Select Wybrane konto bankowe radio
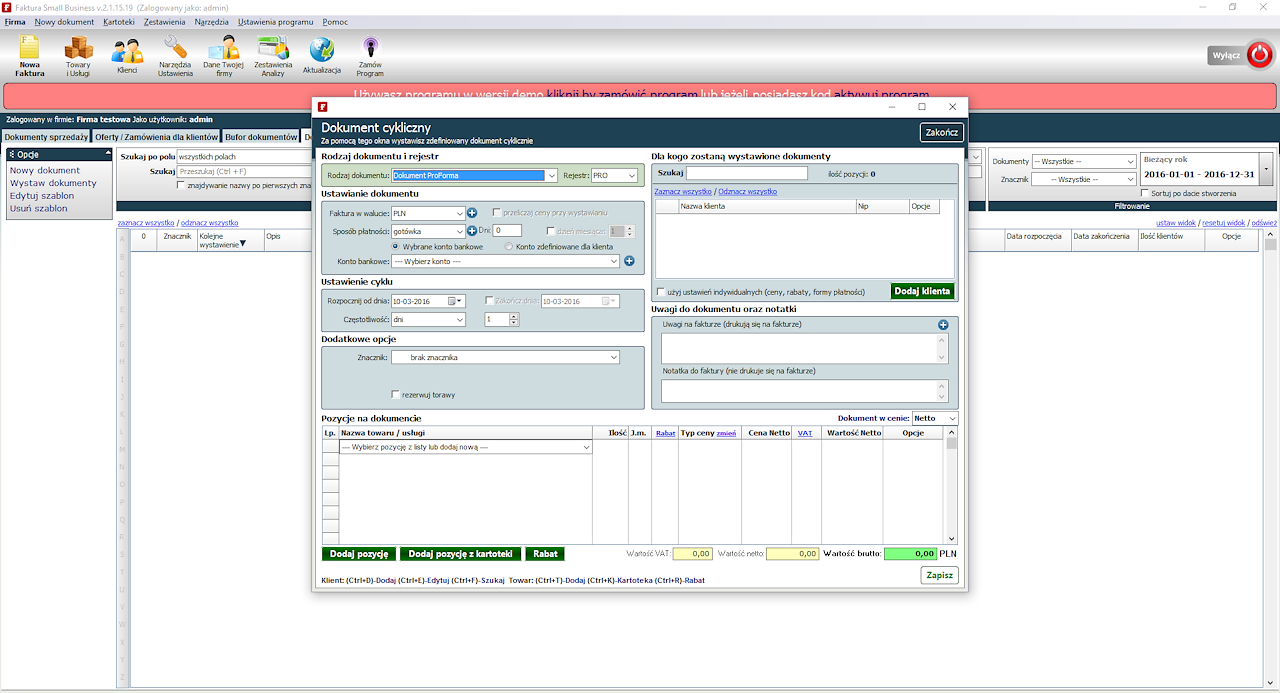 (396, 246)
